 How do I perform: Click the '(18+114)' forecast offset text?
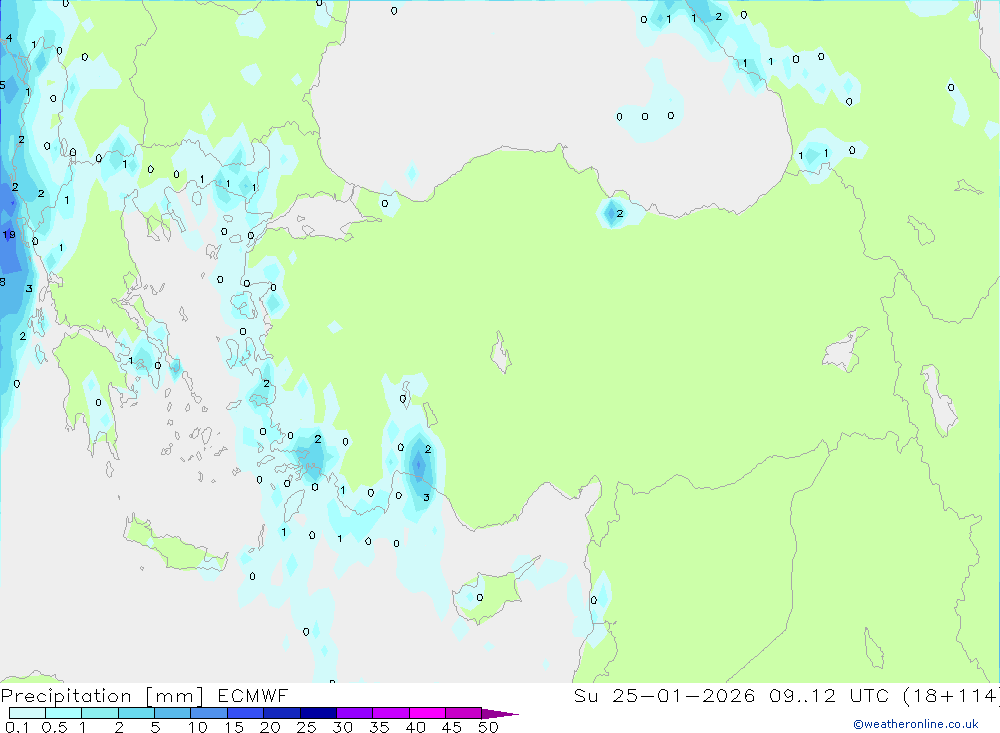point(951,695)
